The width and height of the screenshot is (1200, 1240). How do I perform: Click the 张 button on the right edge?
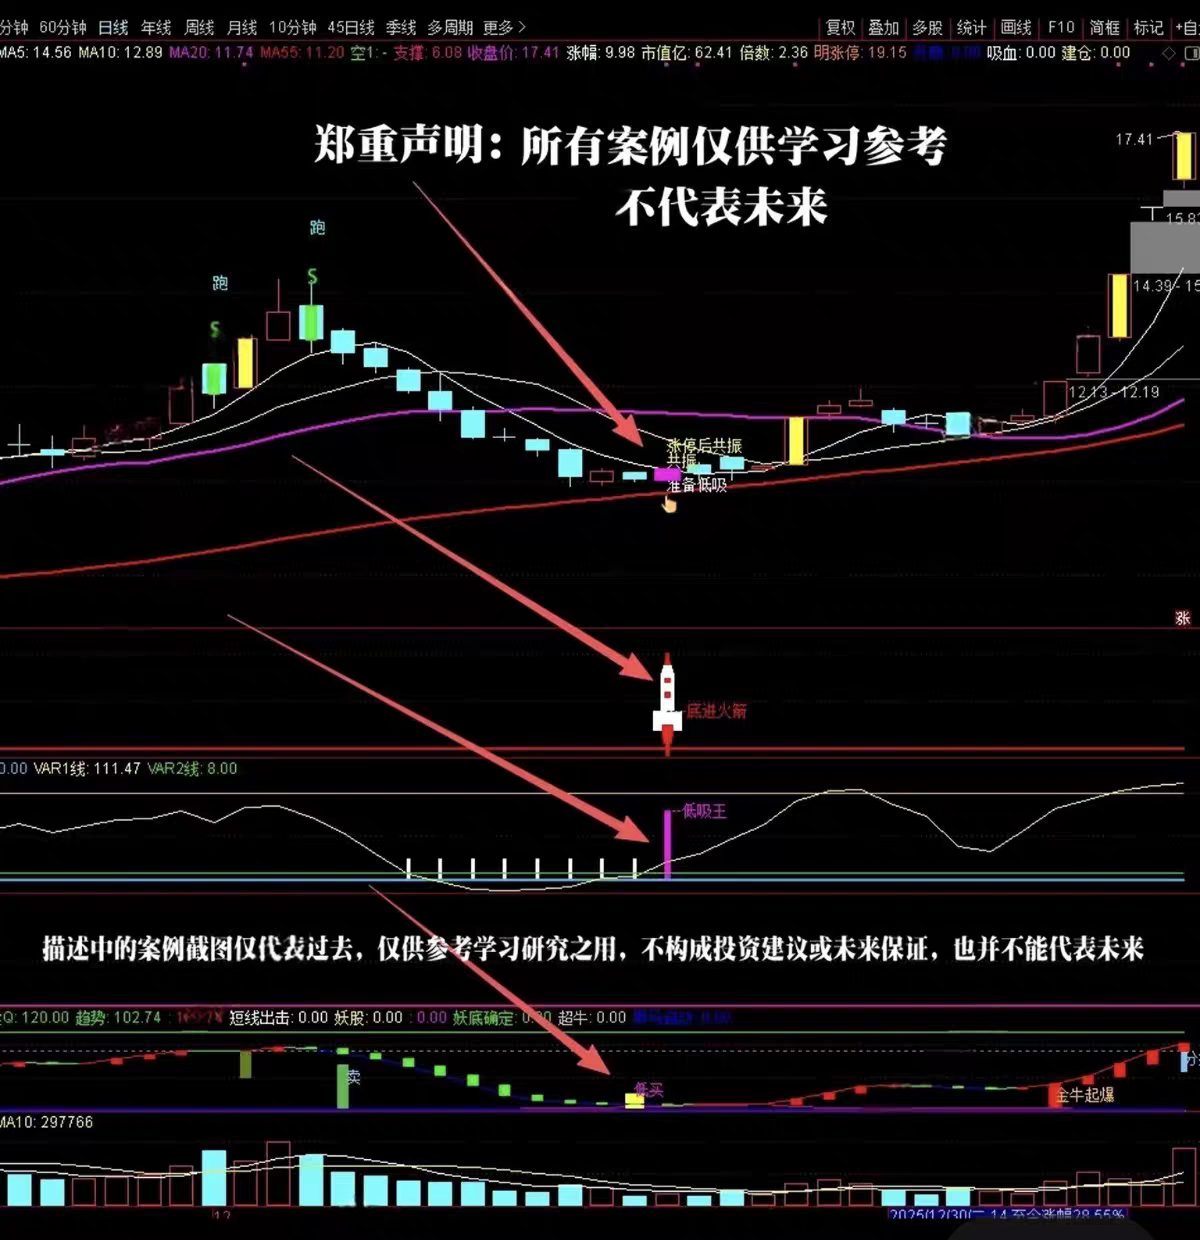click(x=1183, y=619)
